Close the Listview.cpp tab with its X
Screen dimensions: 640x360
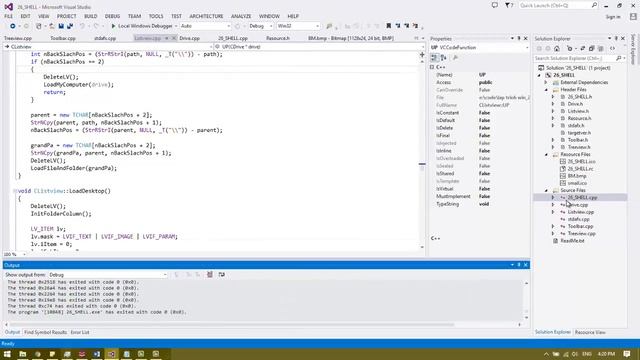point(173,38)
